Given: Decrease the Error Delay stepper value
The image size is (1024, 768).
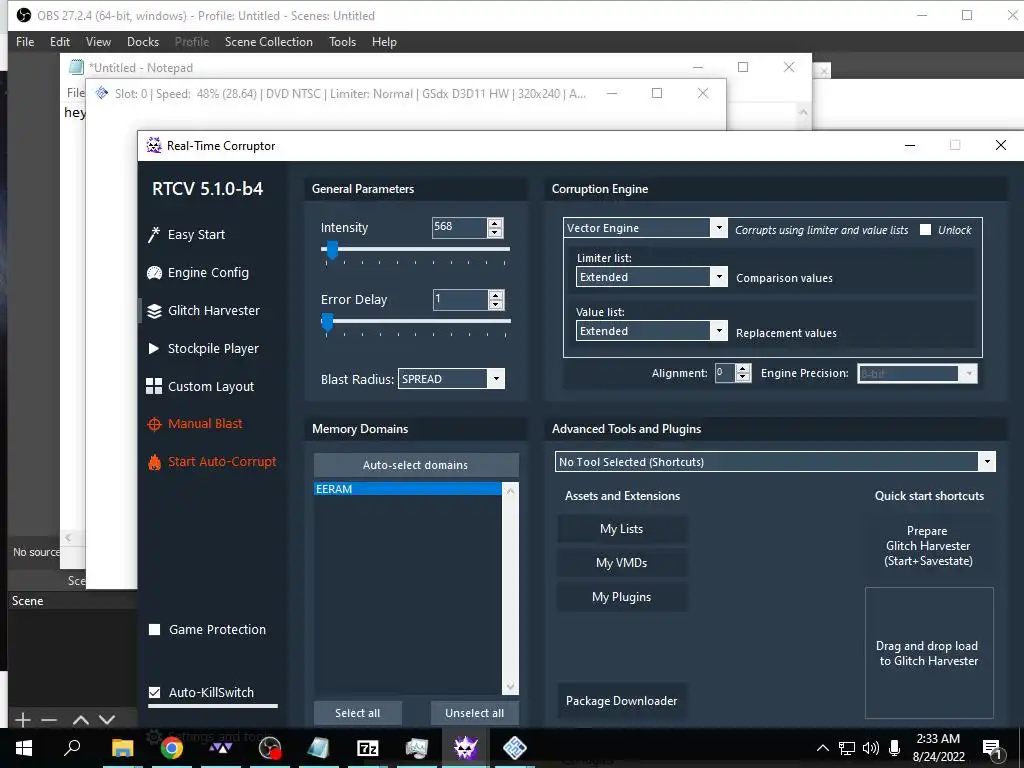Looking at the screenshot, I should point(496,304).
